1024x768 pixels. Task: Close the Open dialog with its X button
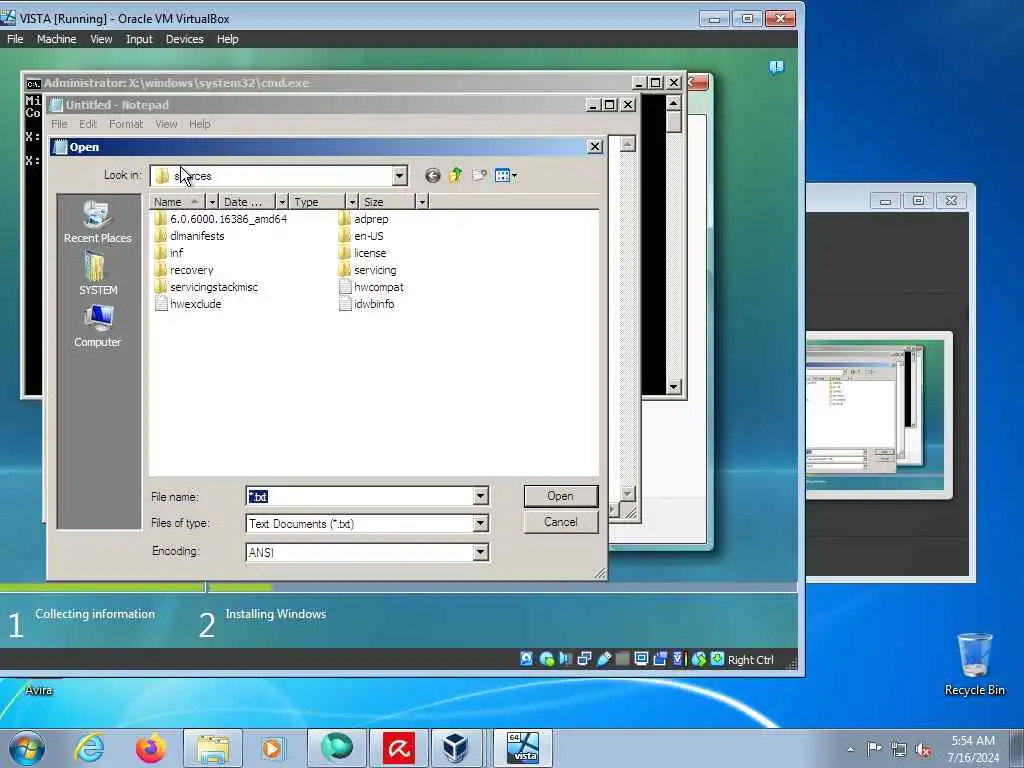(x=594, y=146)
